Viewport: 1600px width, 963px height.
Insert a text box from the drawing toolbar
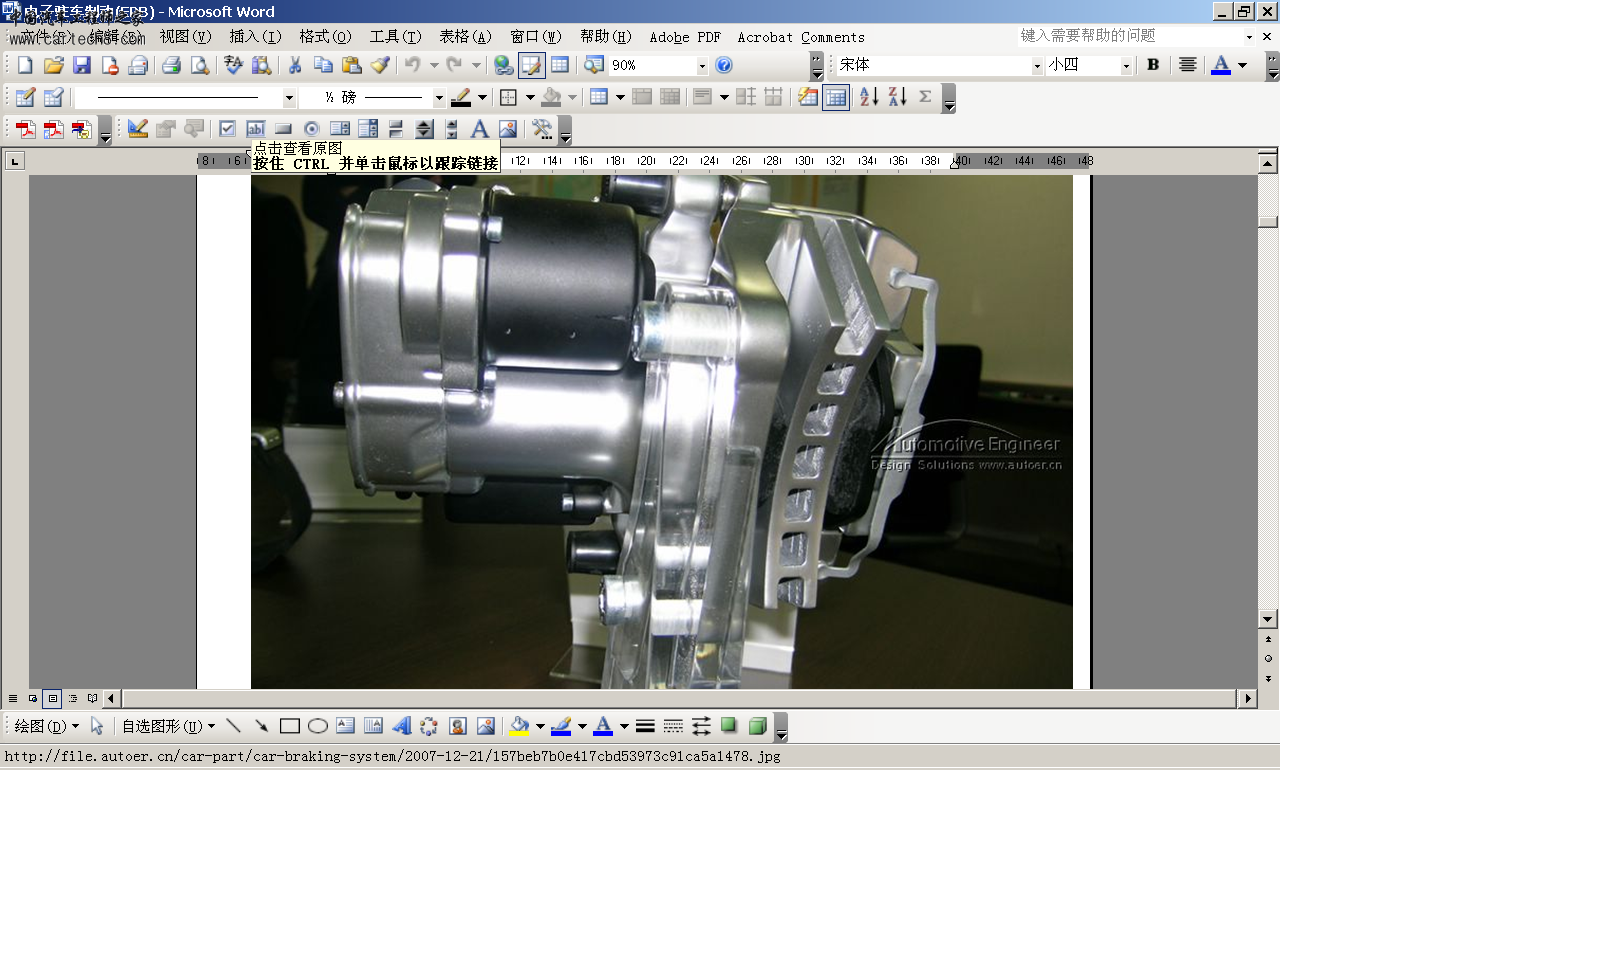click(346, 726)
